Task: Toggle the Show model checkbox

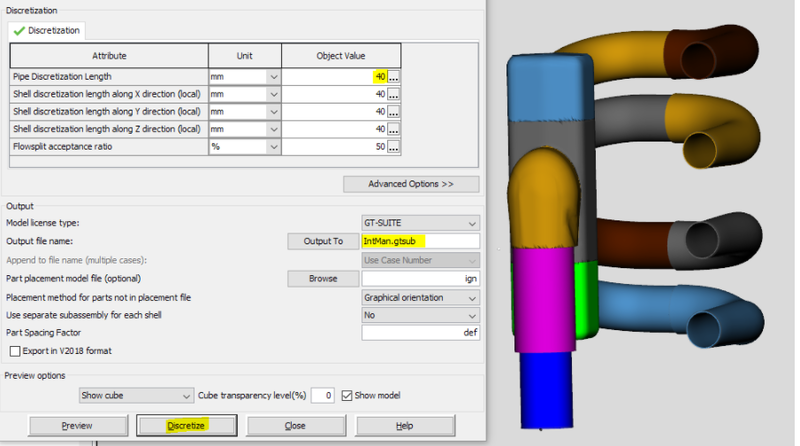Action: click(347, 395)
